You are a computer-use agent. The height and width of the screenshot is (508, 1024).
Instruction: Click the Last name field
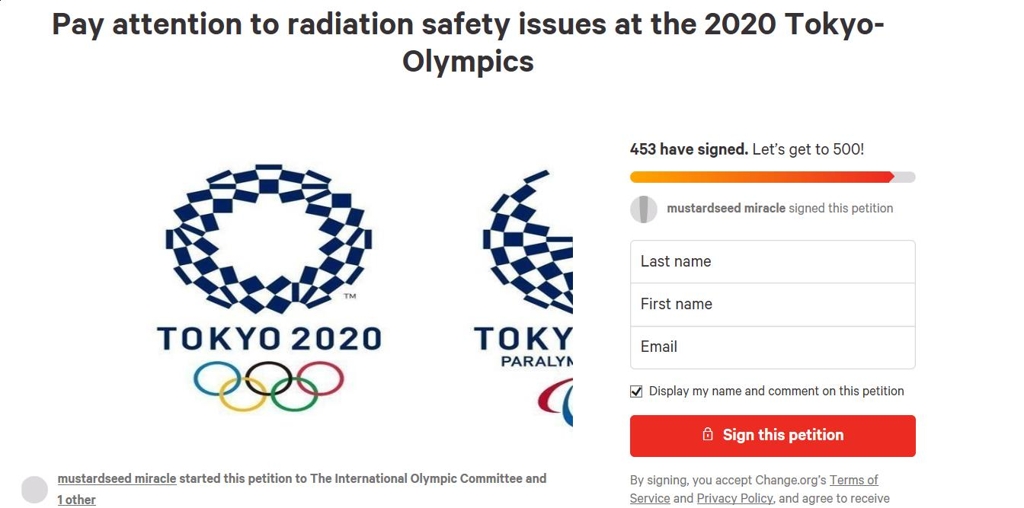click(773, 261)
